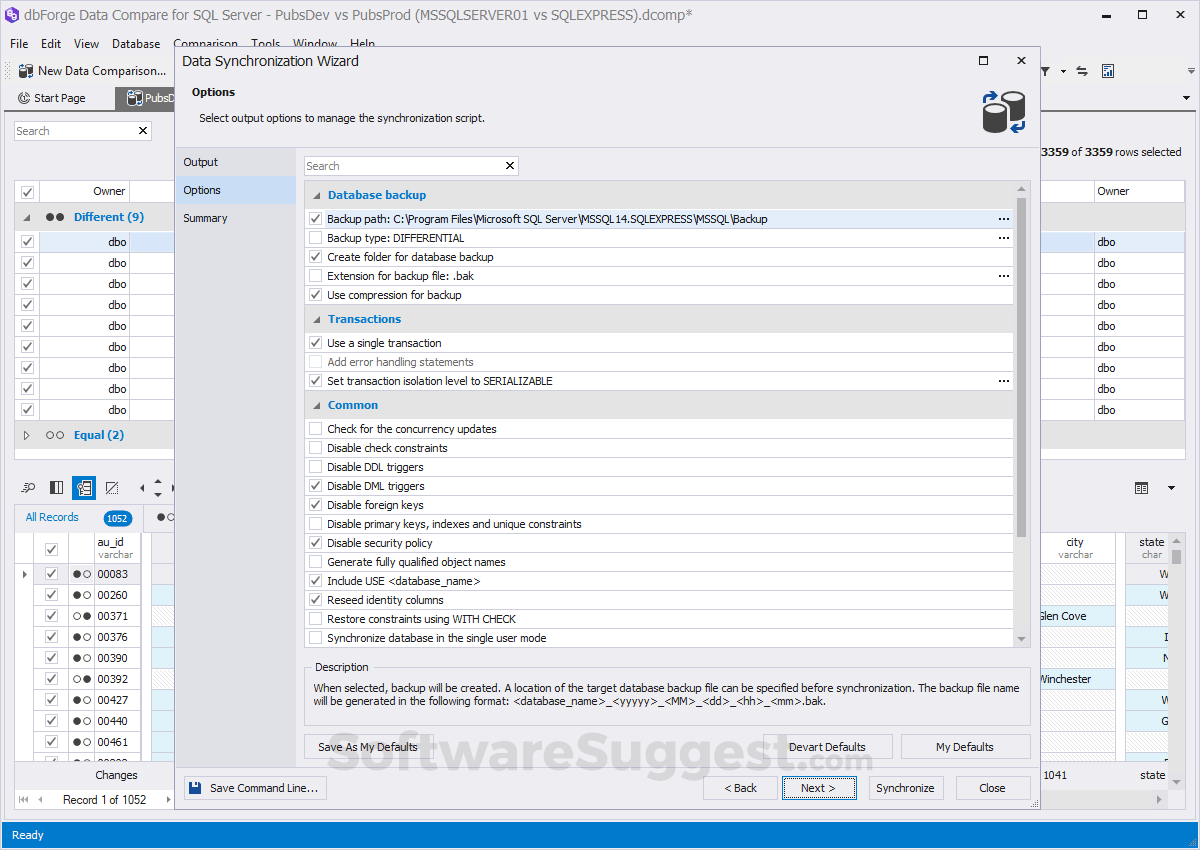Image resolution: width=1200 pixels, height=850 pixels.
Task: Select the split grid view icon
Action: (56, 487)
